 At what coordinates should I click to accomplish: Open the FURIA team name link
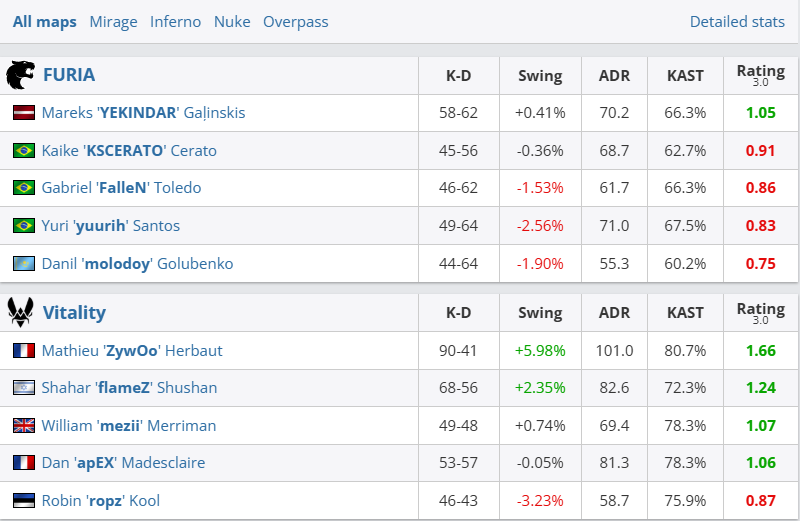click(x=69, y=75)
